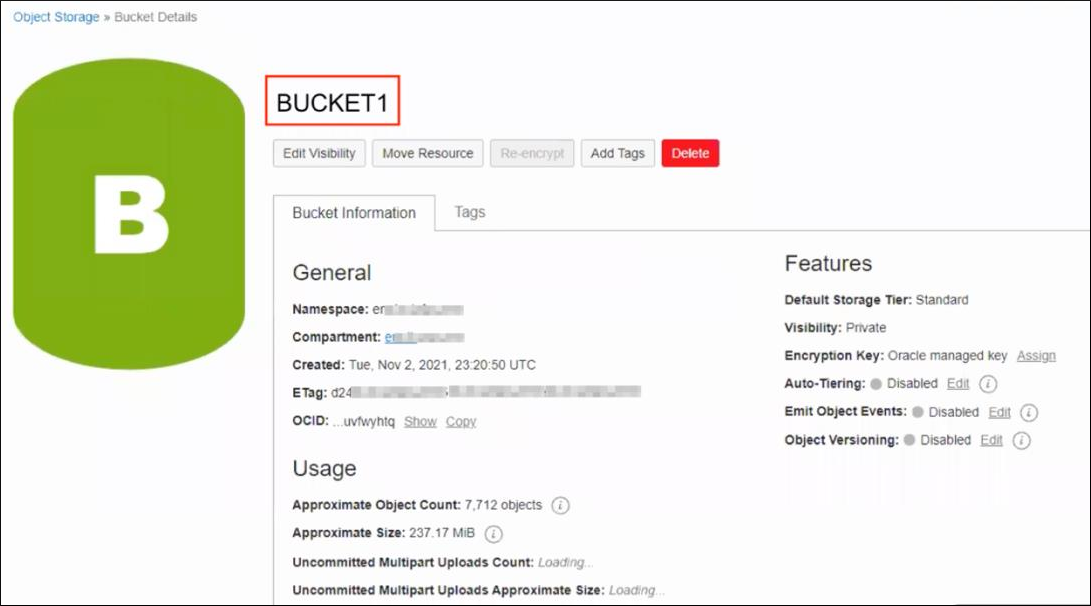Click the '237.17 MiB' size value
The width and height of the screenshot is (1091, 606).
(442, 533)
